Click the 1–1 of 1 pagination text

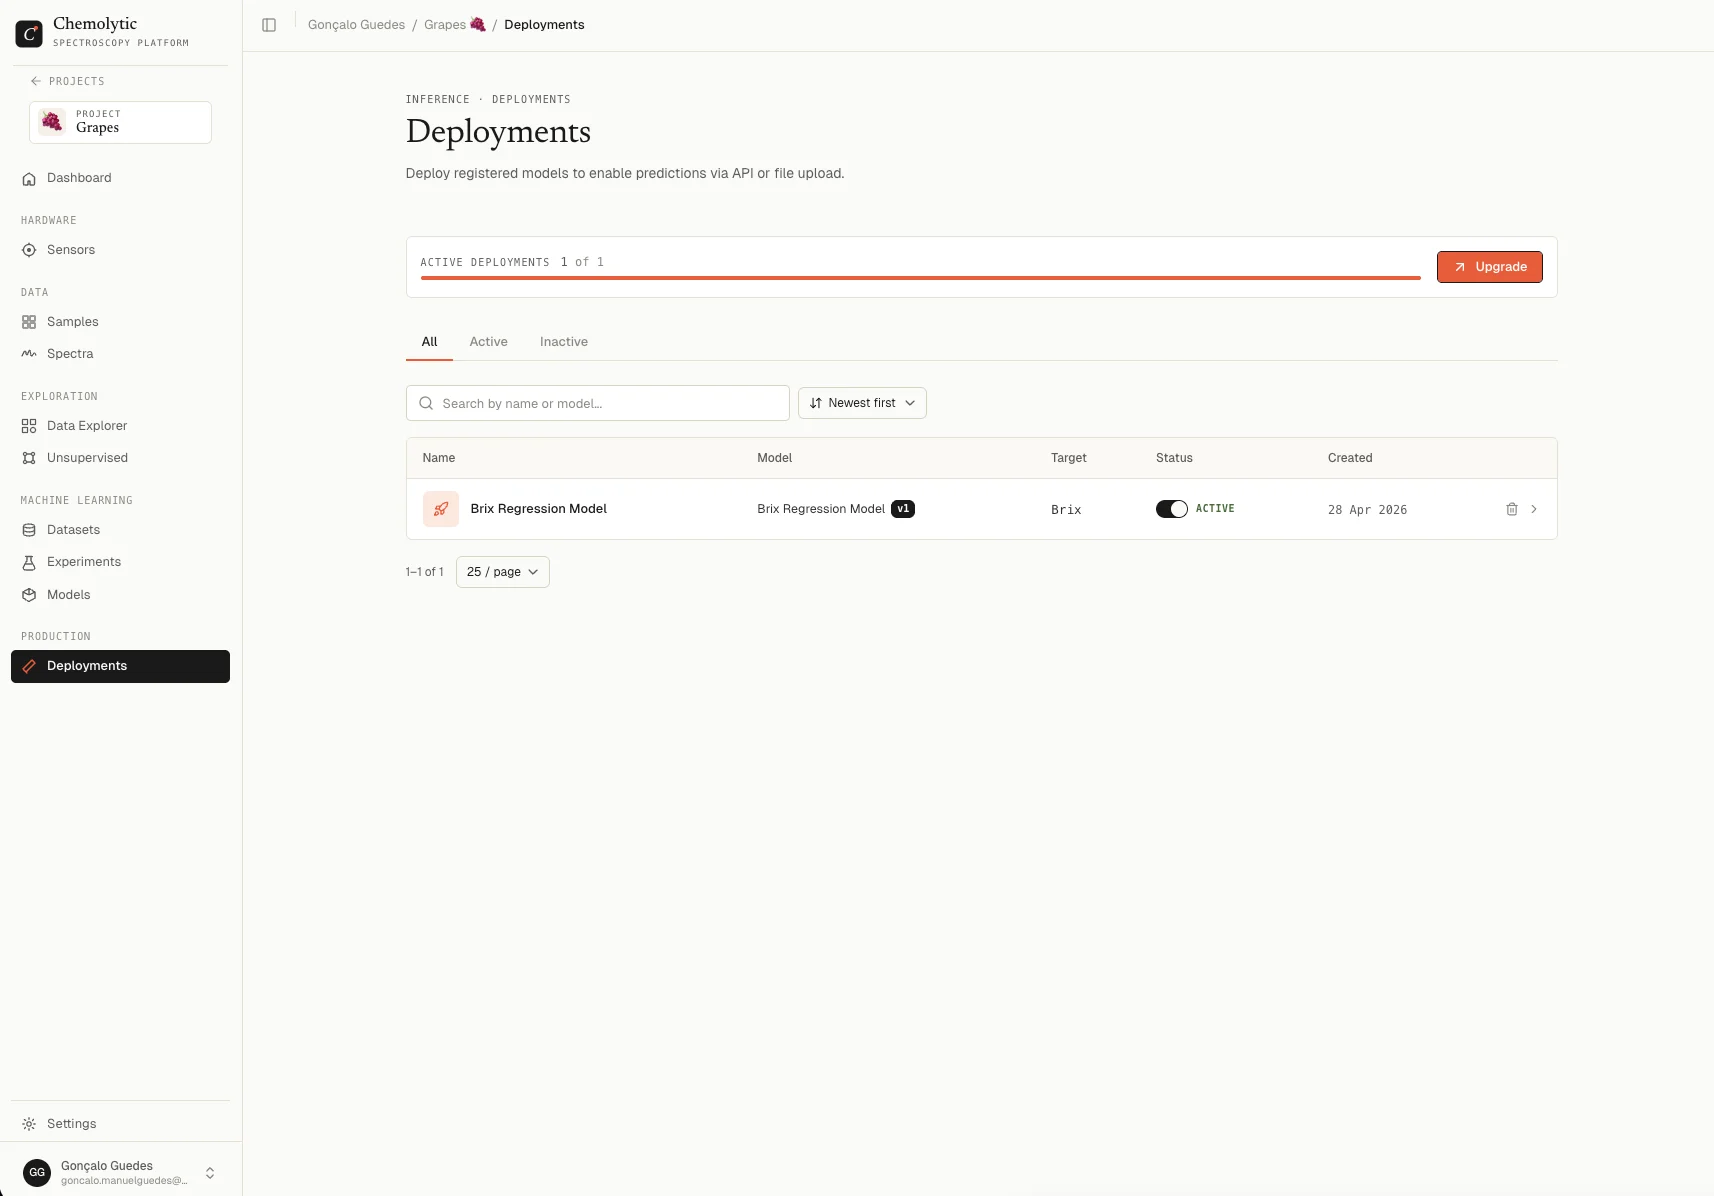coord(424,572)
